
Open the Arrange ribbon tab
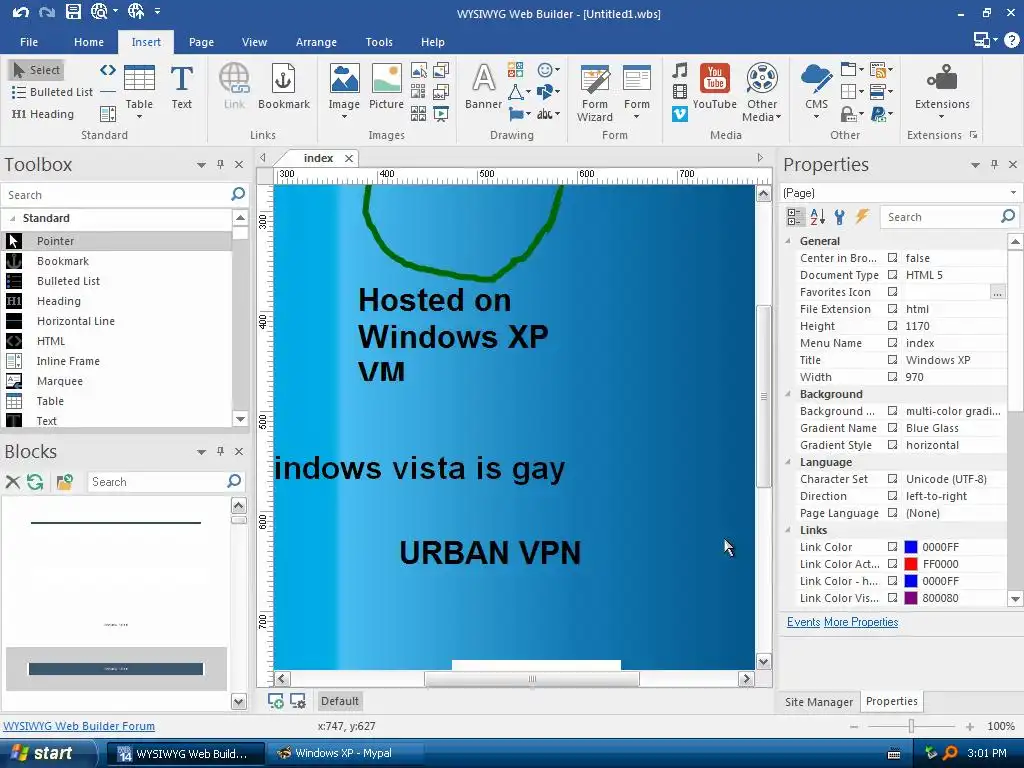click(x=316, y=42)
